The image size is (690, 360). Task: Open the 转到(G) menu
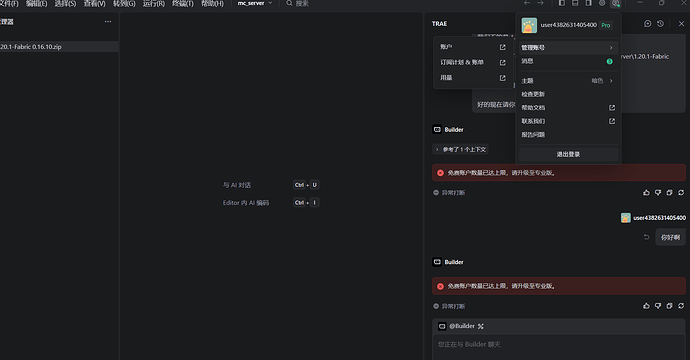click(x=124, y=4)
